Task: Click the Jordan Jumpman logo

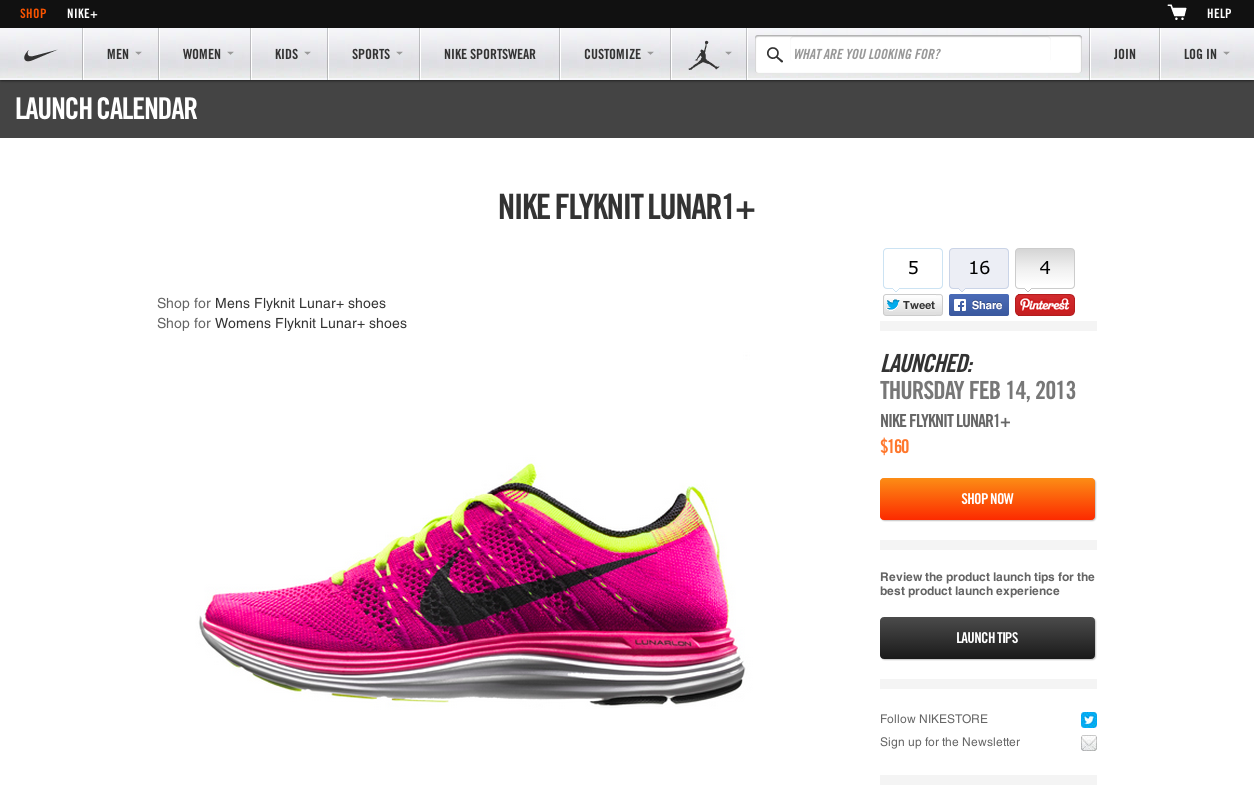Action: tap(703, 54)
